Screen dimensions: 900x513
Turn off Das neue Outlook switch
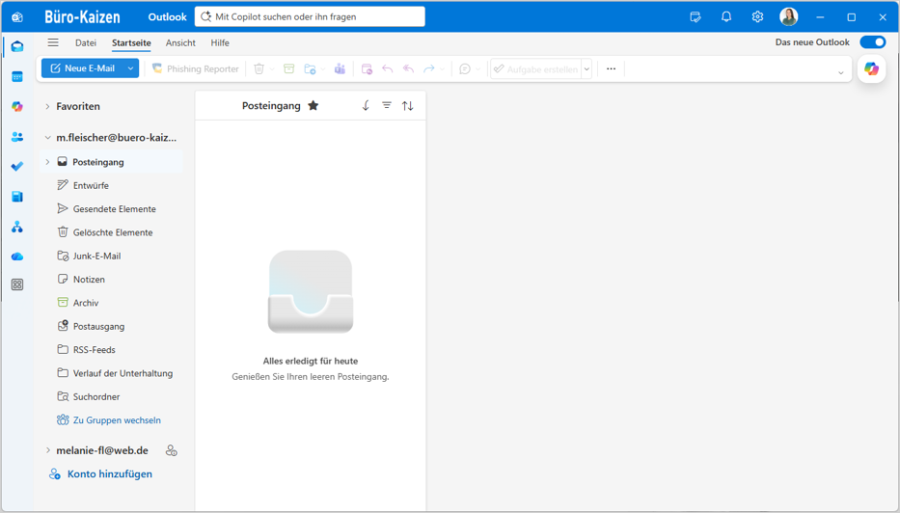tap(872, 42)
